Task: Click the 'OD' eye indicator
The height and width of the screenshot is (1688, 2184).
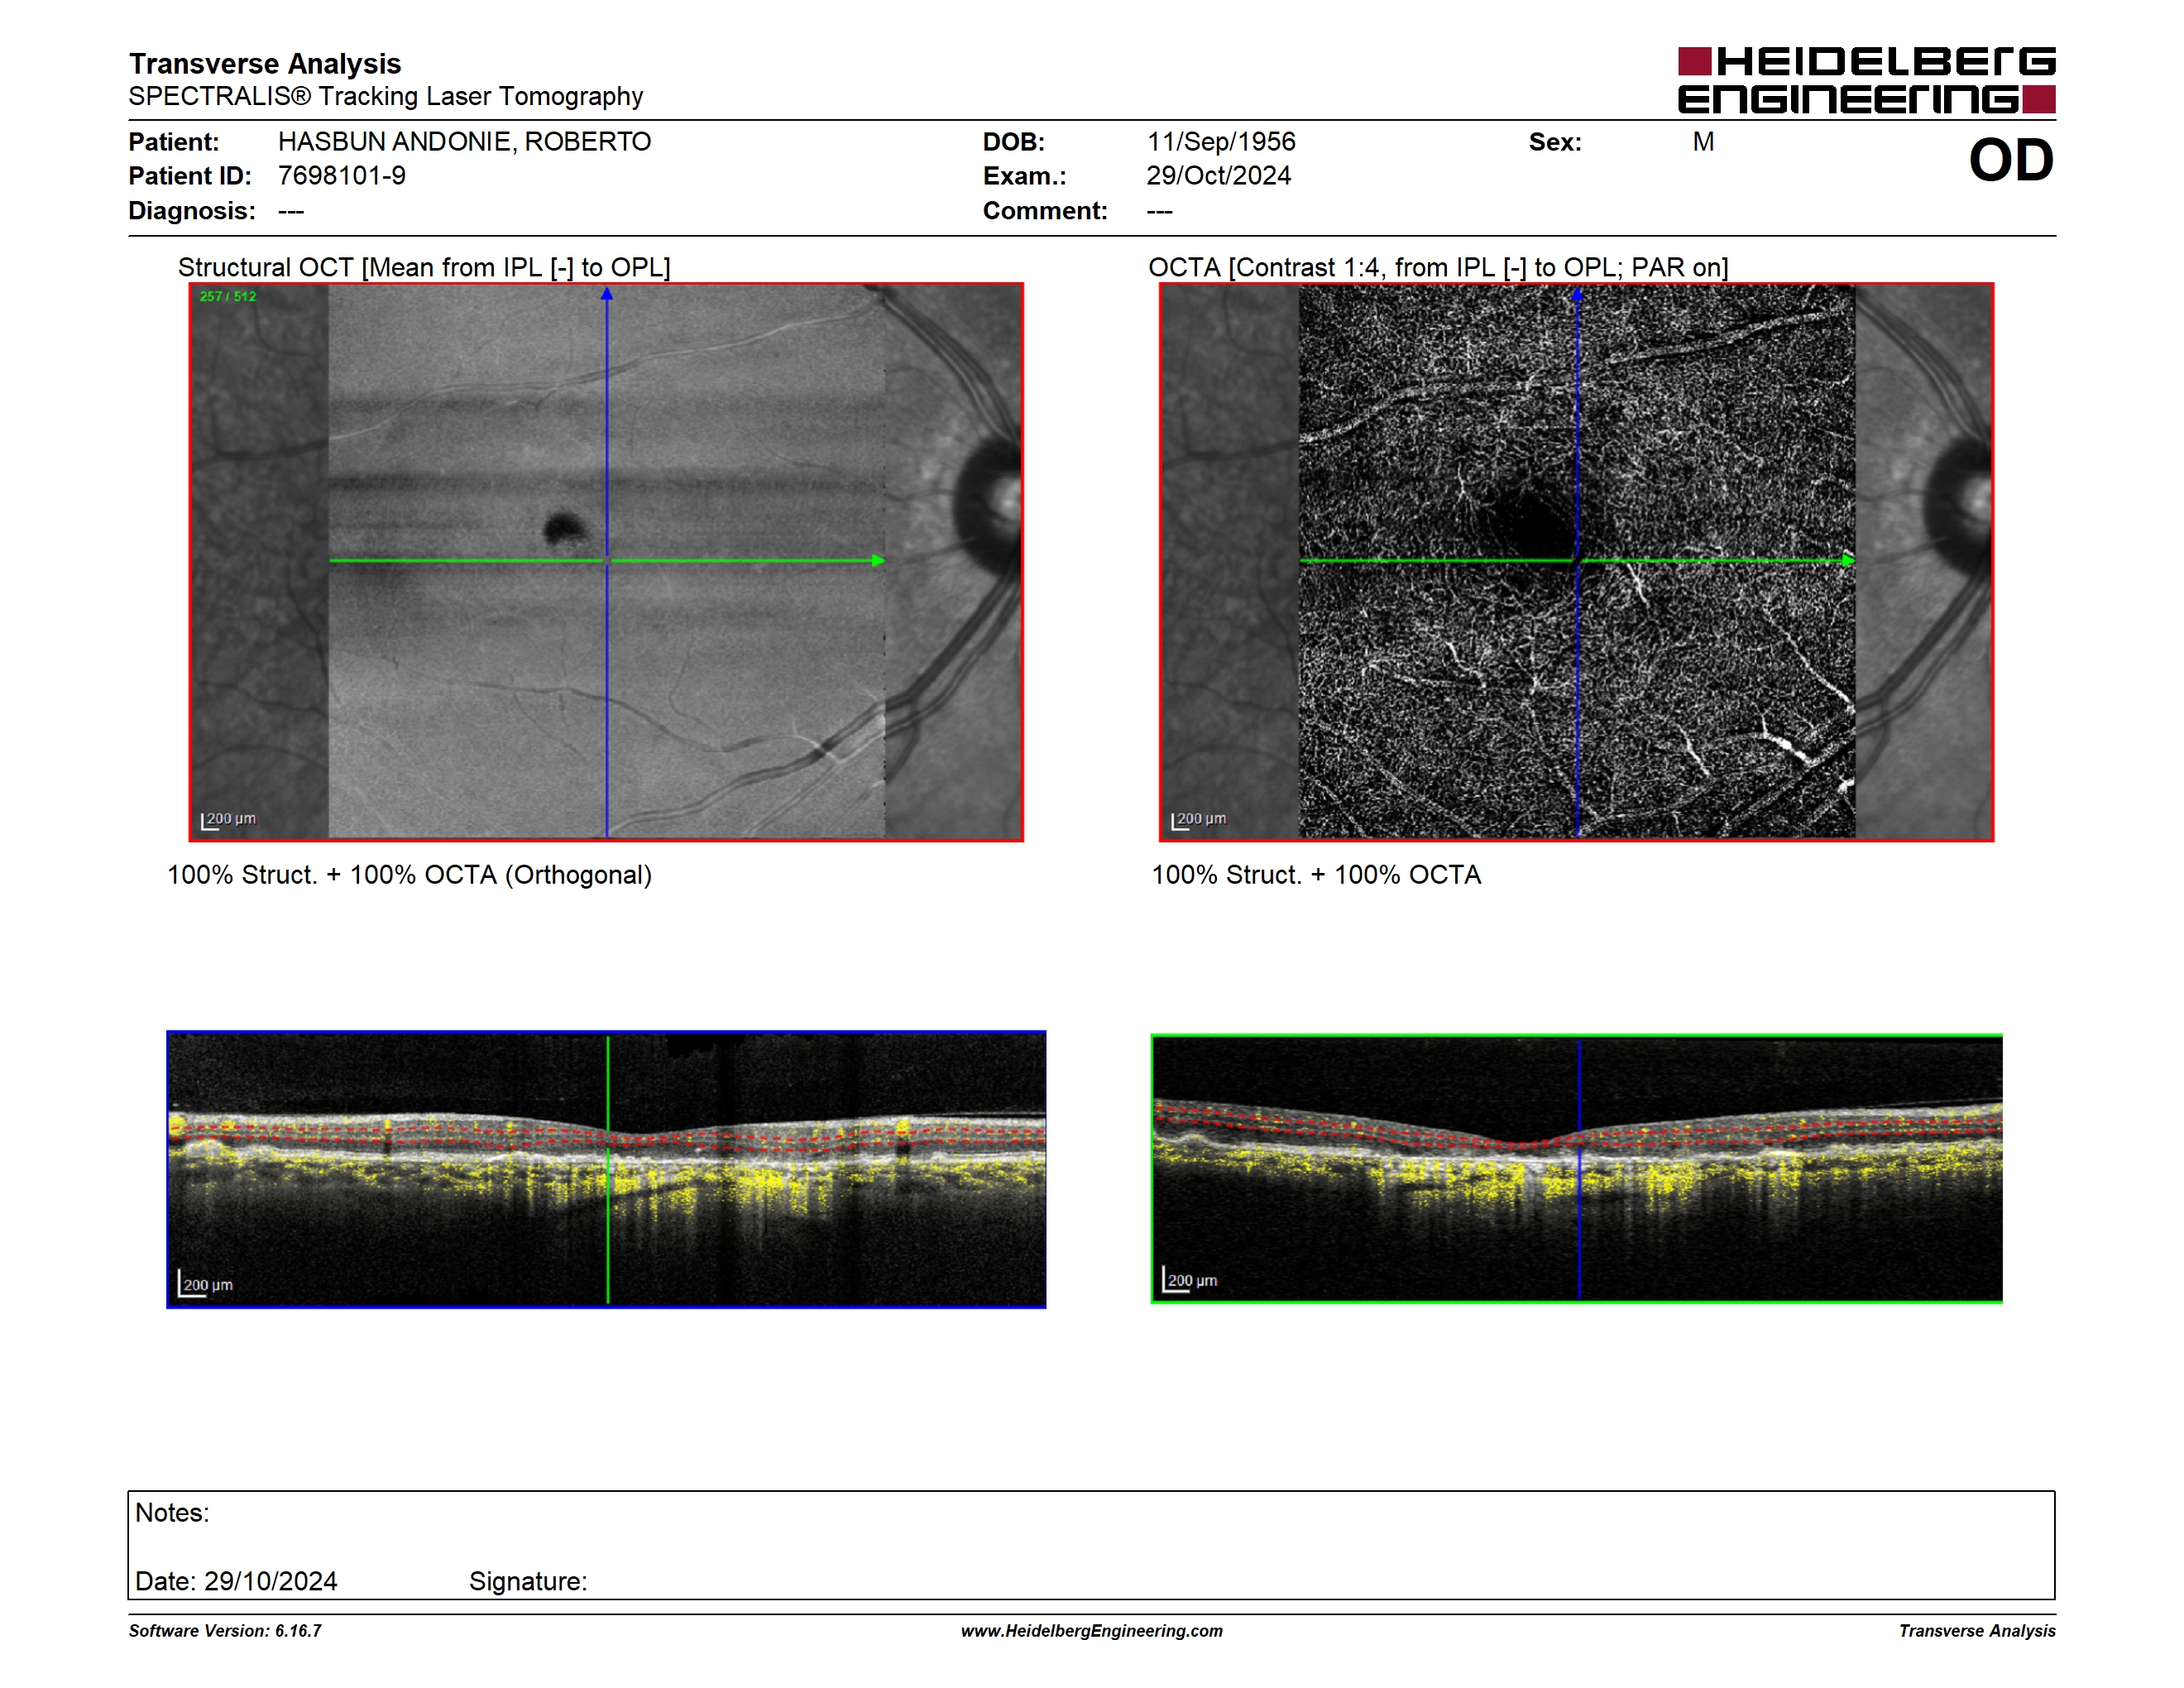Action: click(x=2011, y=160)
